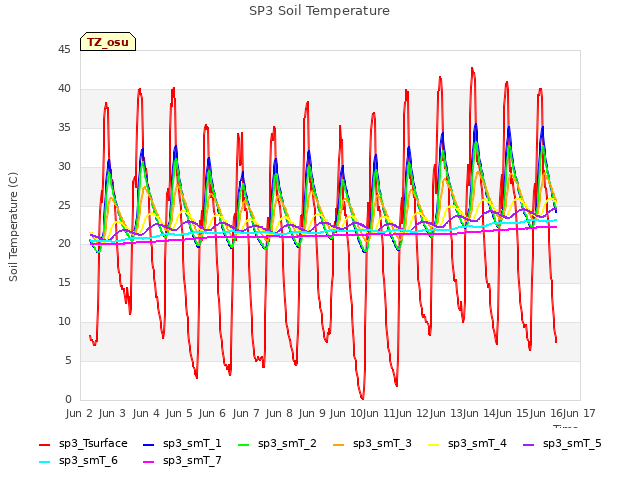Click the 40 y-axis tick label
Viewport: 640px width, 480px height.
(64, 89)
